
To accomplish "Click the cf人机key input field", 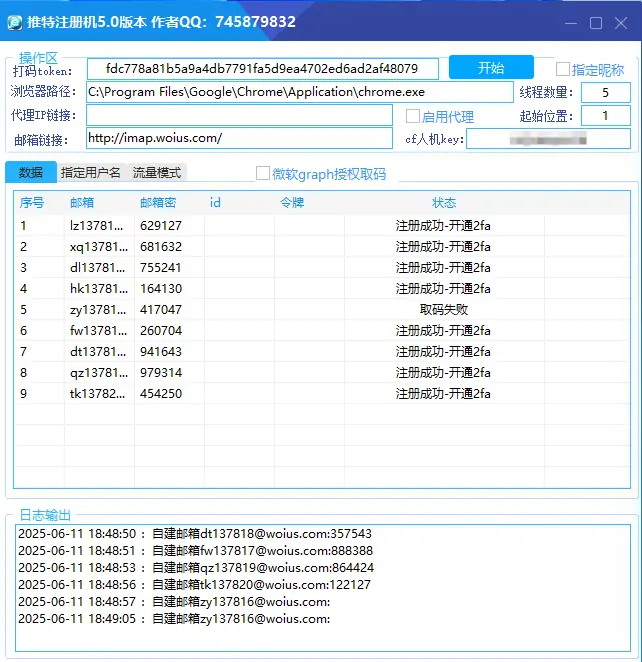I will tap(548, 138).
